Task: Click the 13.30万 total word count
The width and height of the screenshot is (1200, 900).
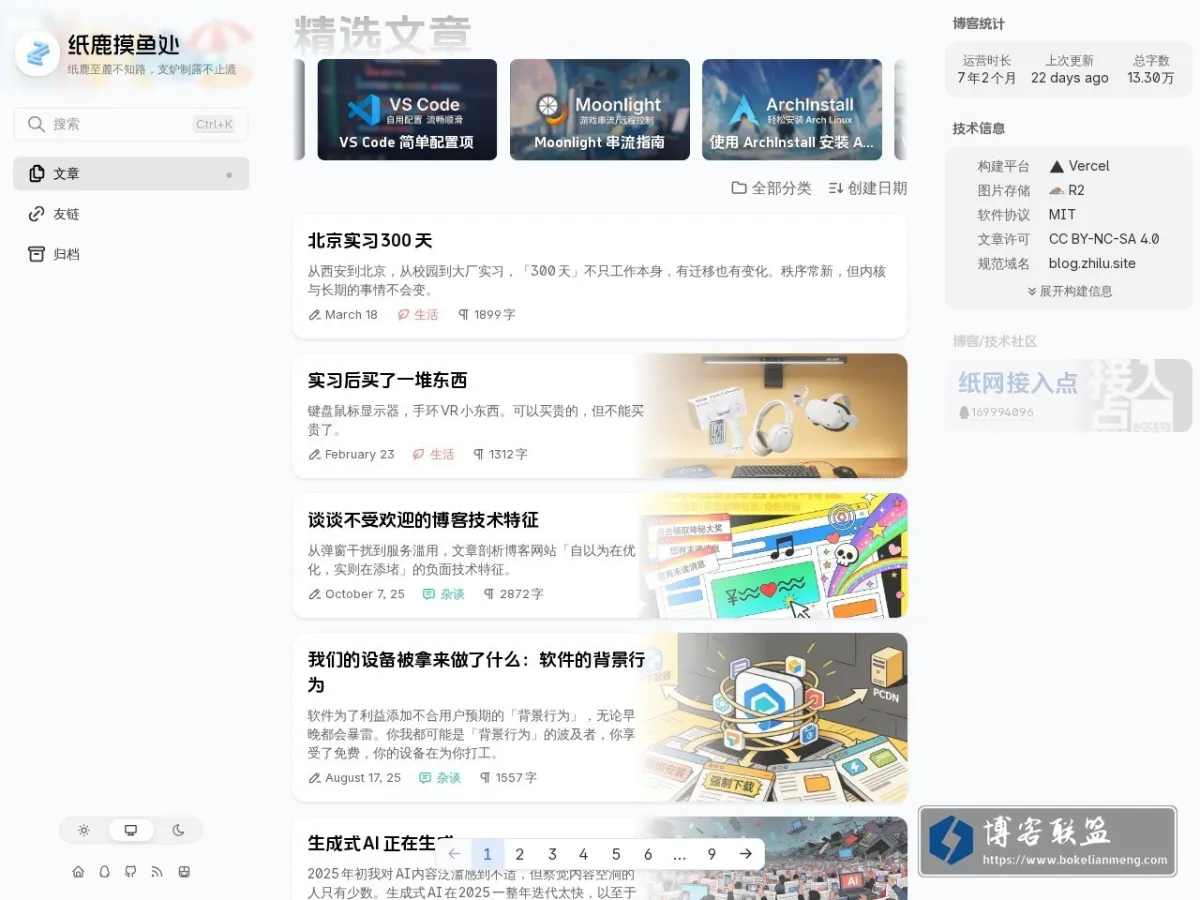Action: point(1151,78)
